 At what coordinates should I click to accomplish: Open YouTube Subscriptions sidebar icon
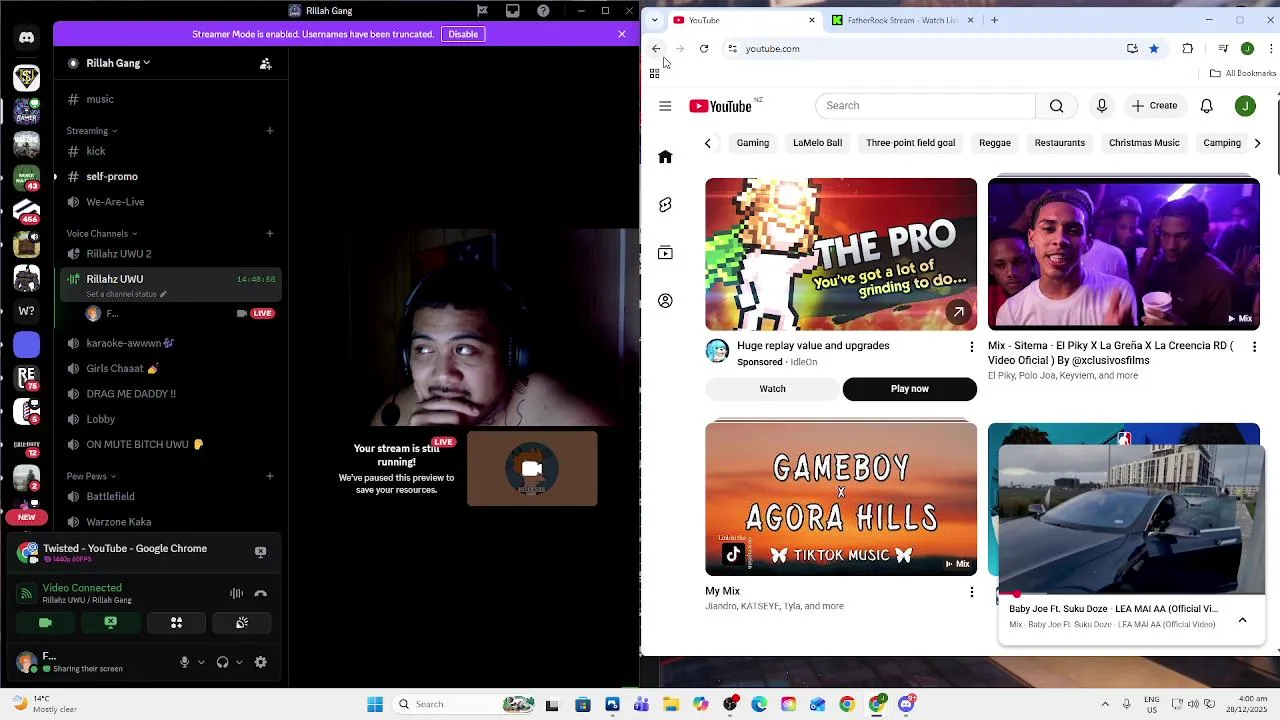pyautogui.click(x=665, y=253)
